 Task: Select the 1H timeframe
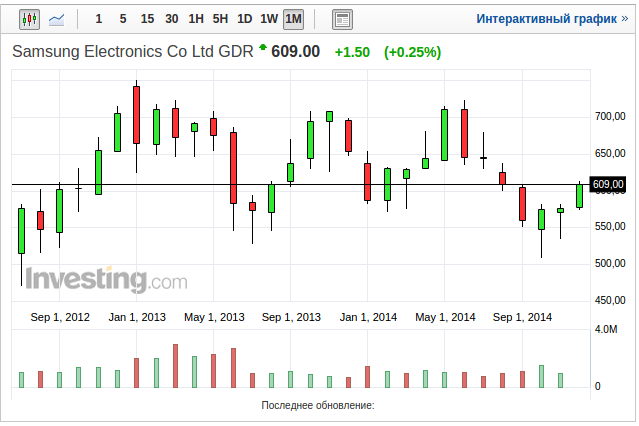point(196,19)
